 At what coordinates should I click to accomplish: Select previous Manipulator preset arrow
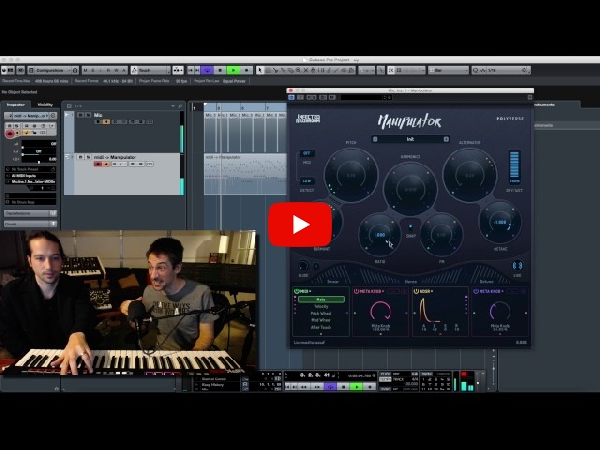[375, 139]
